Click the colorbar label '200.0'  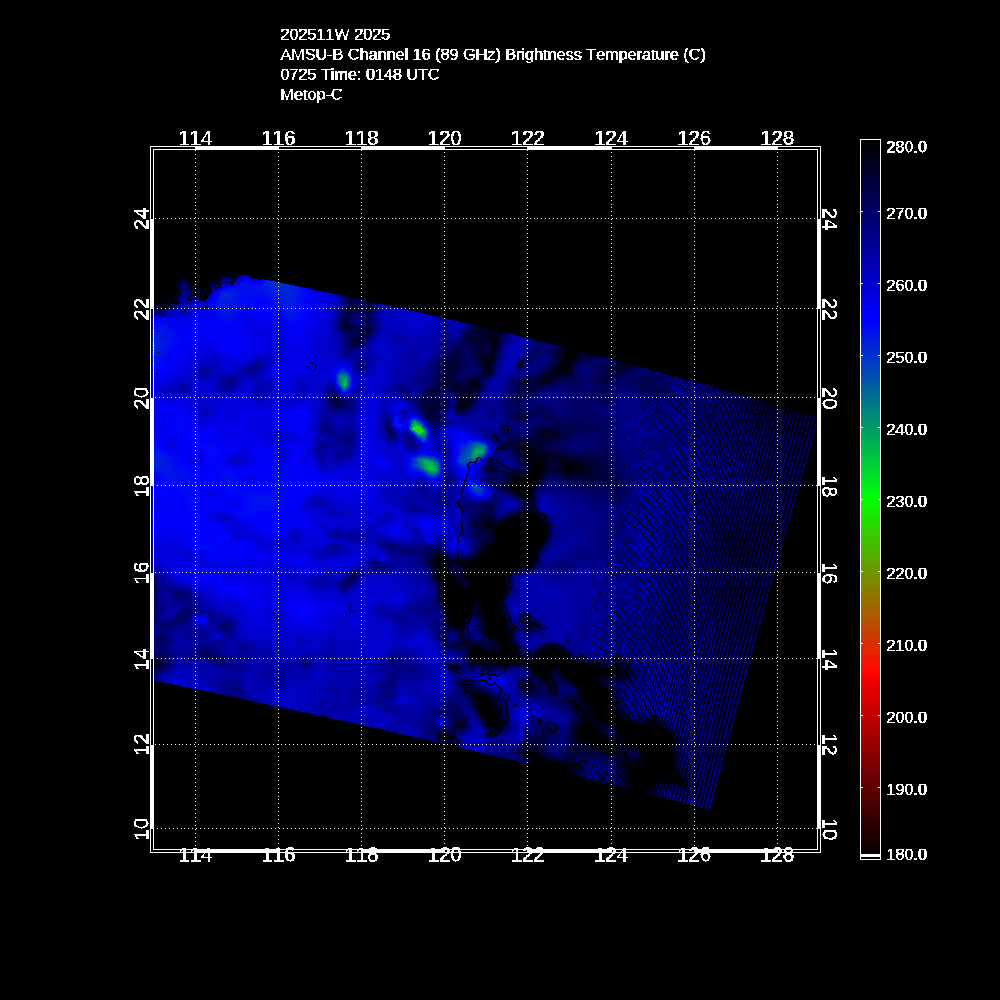(x=906, y=717)
